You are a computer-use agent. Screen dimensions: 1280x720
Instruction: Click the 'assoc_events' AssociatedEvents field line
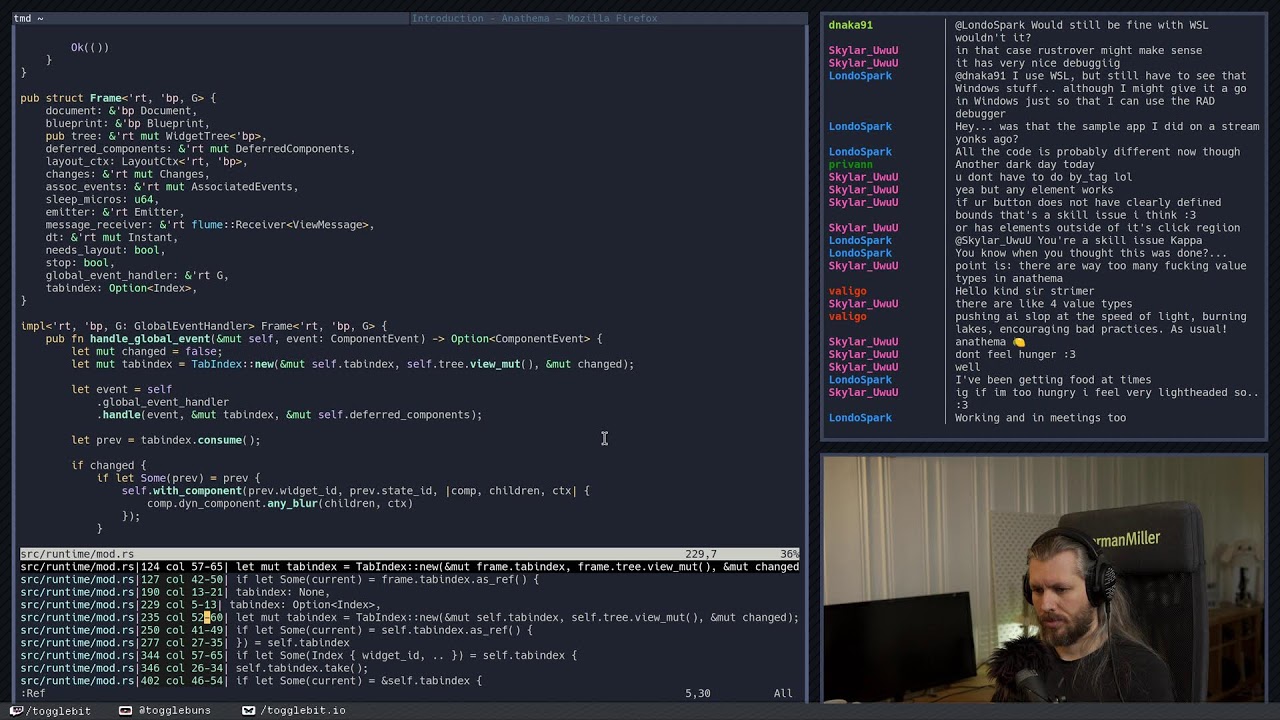pyautogui.click(x=172, y=187)
